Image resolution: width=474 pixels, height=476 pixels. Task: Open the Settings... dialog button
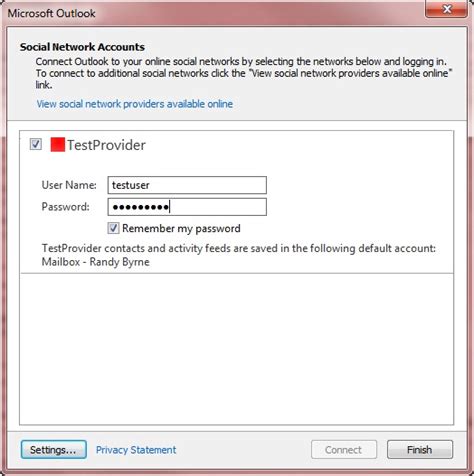click(54, 450)
